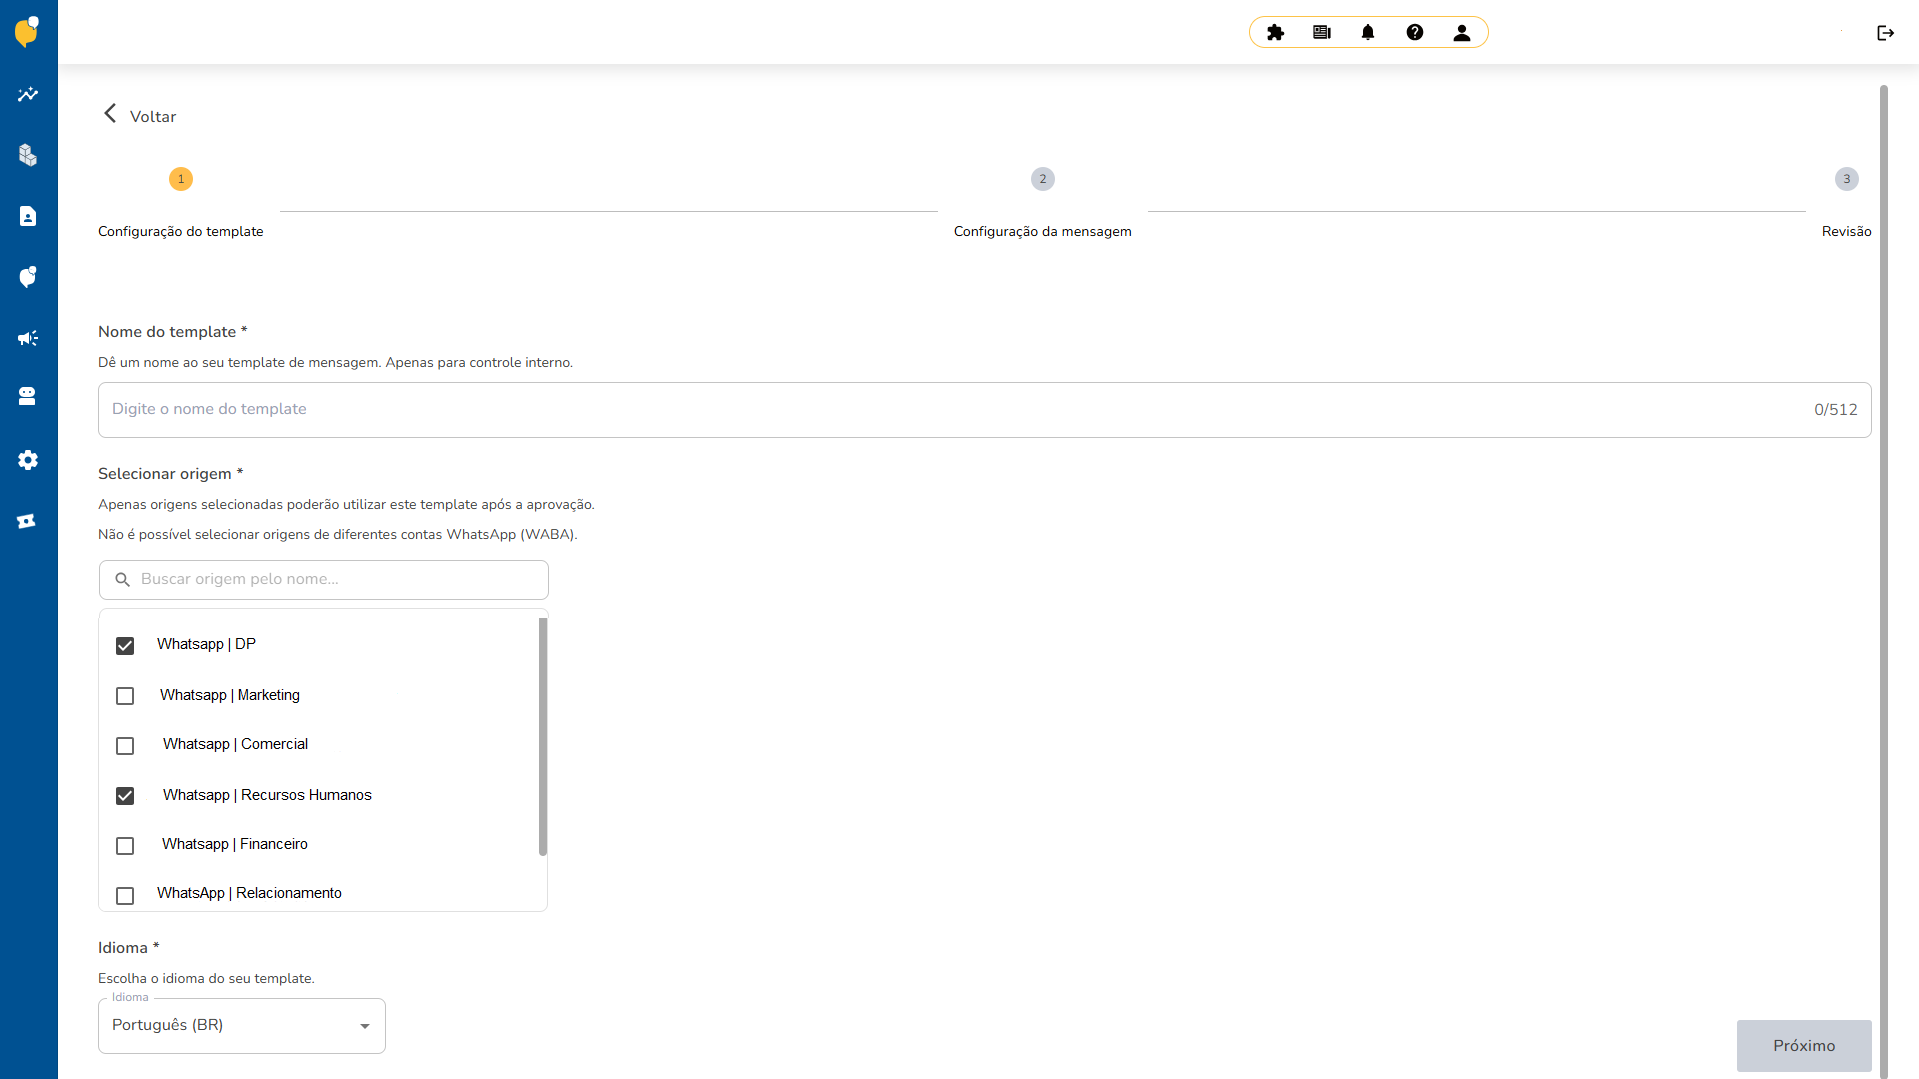Check Whatsapp | Financeiro origin

tap(125, 846)
